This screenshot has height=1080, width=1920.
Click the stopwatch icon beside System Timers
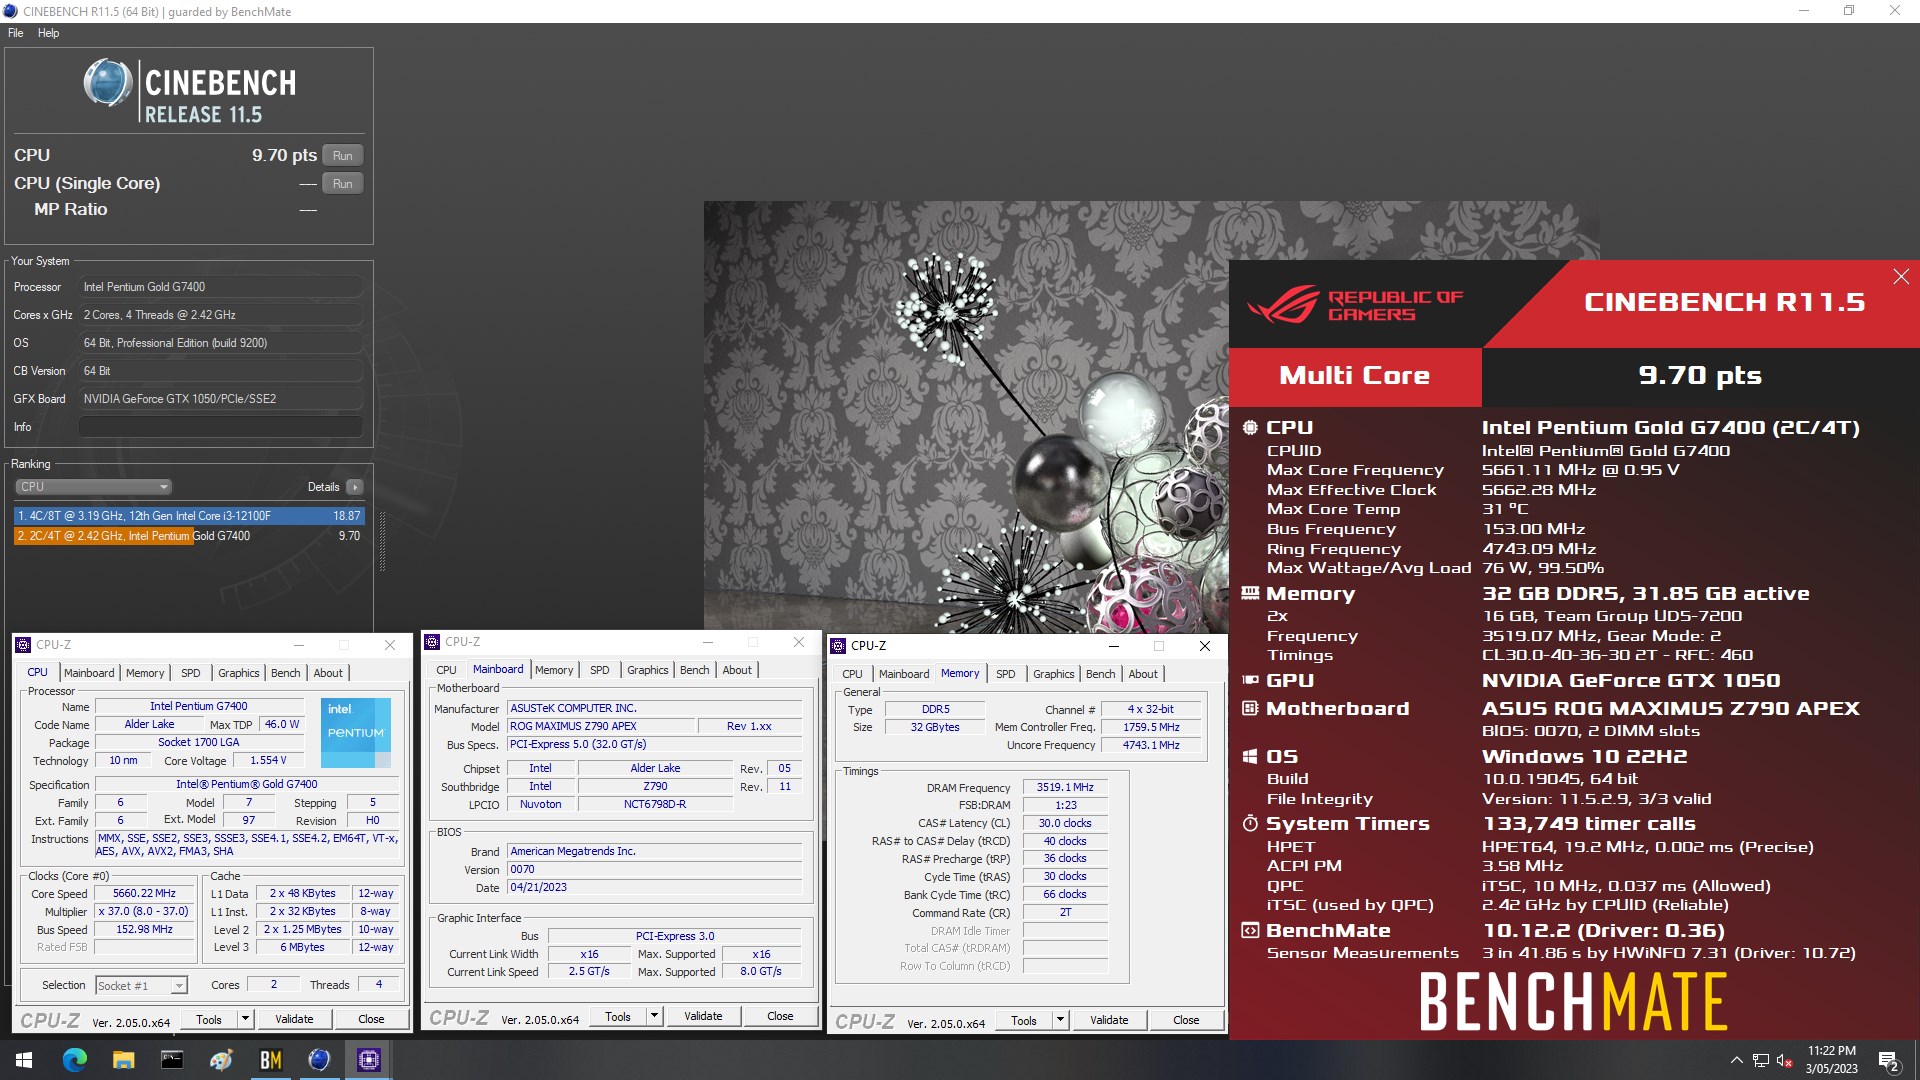click(1250, 824)
